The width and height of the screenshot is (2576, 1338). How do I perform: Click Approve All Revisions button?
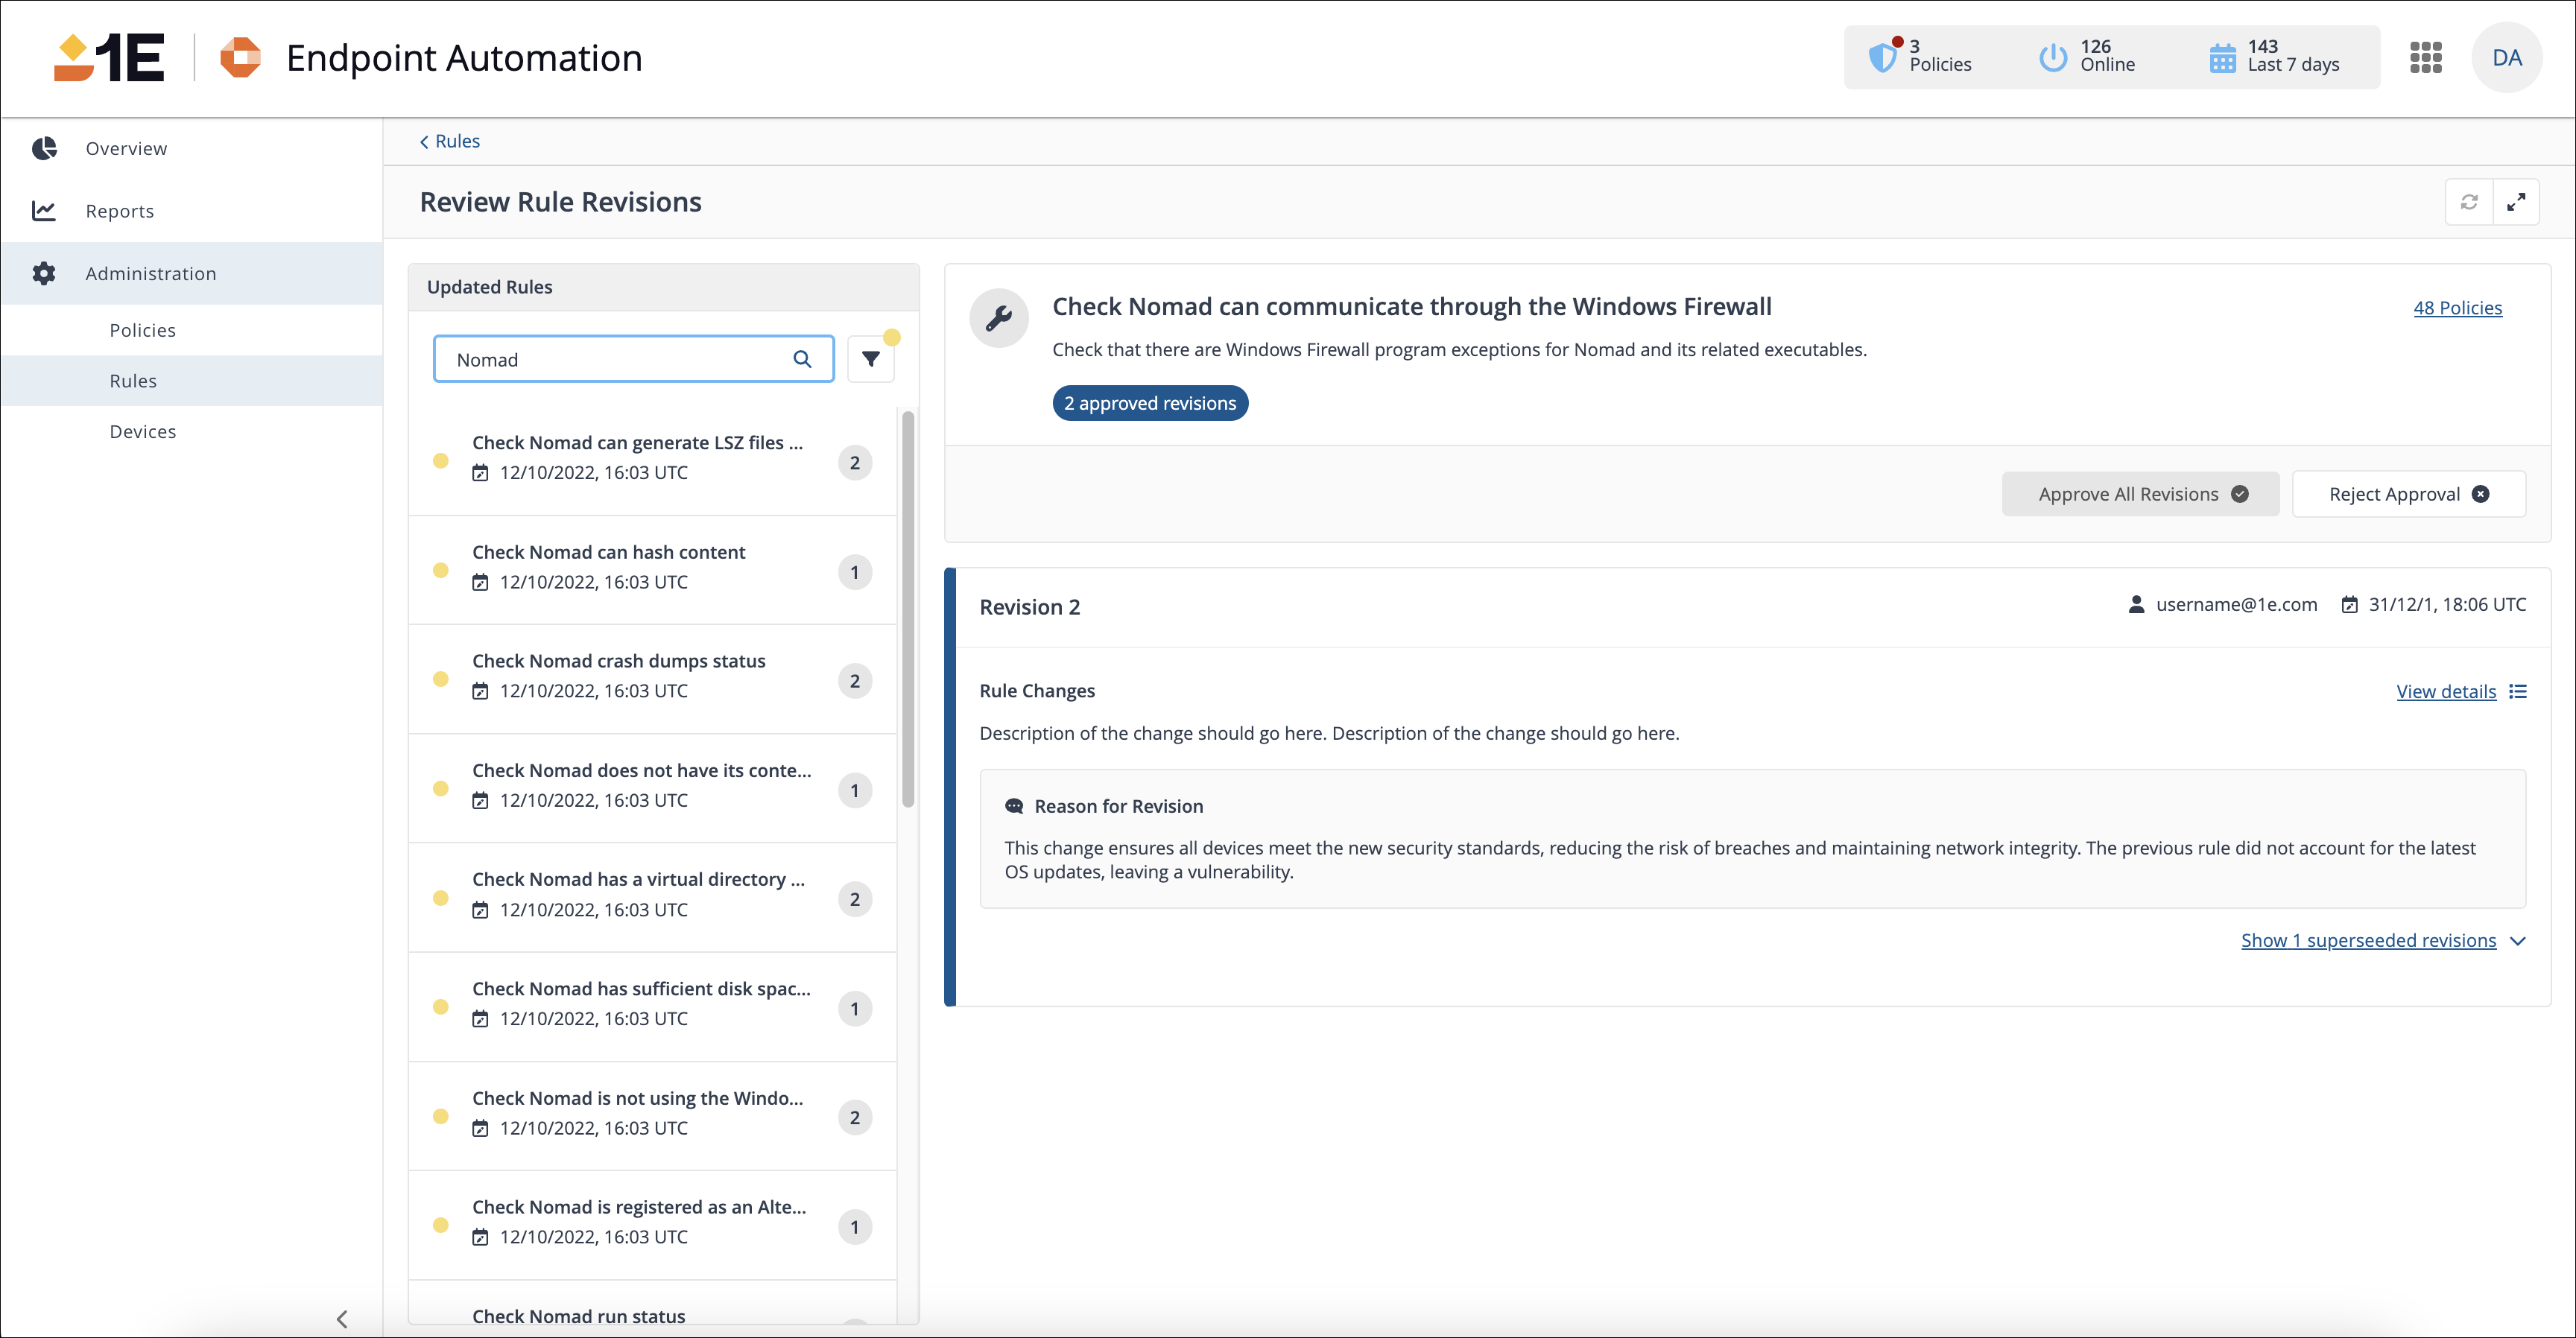2140,494
